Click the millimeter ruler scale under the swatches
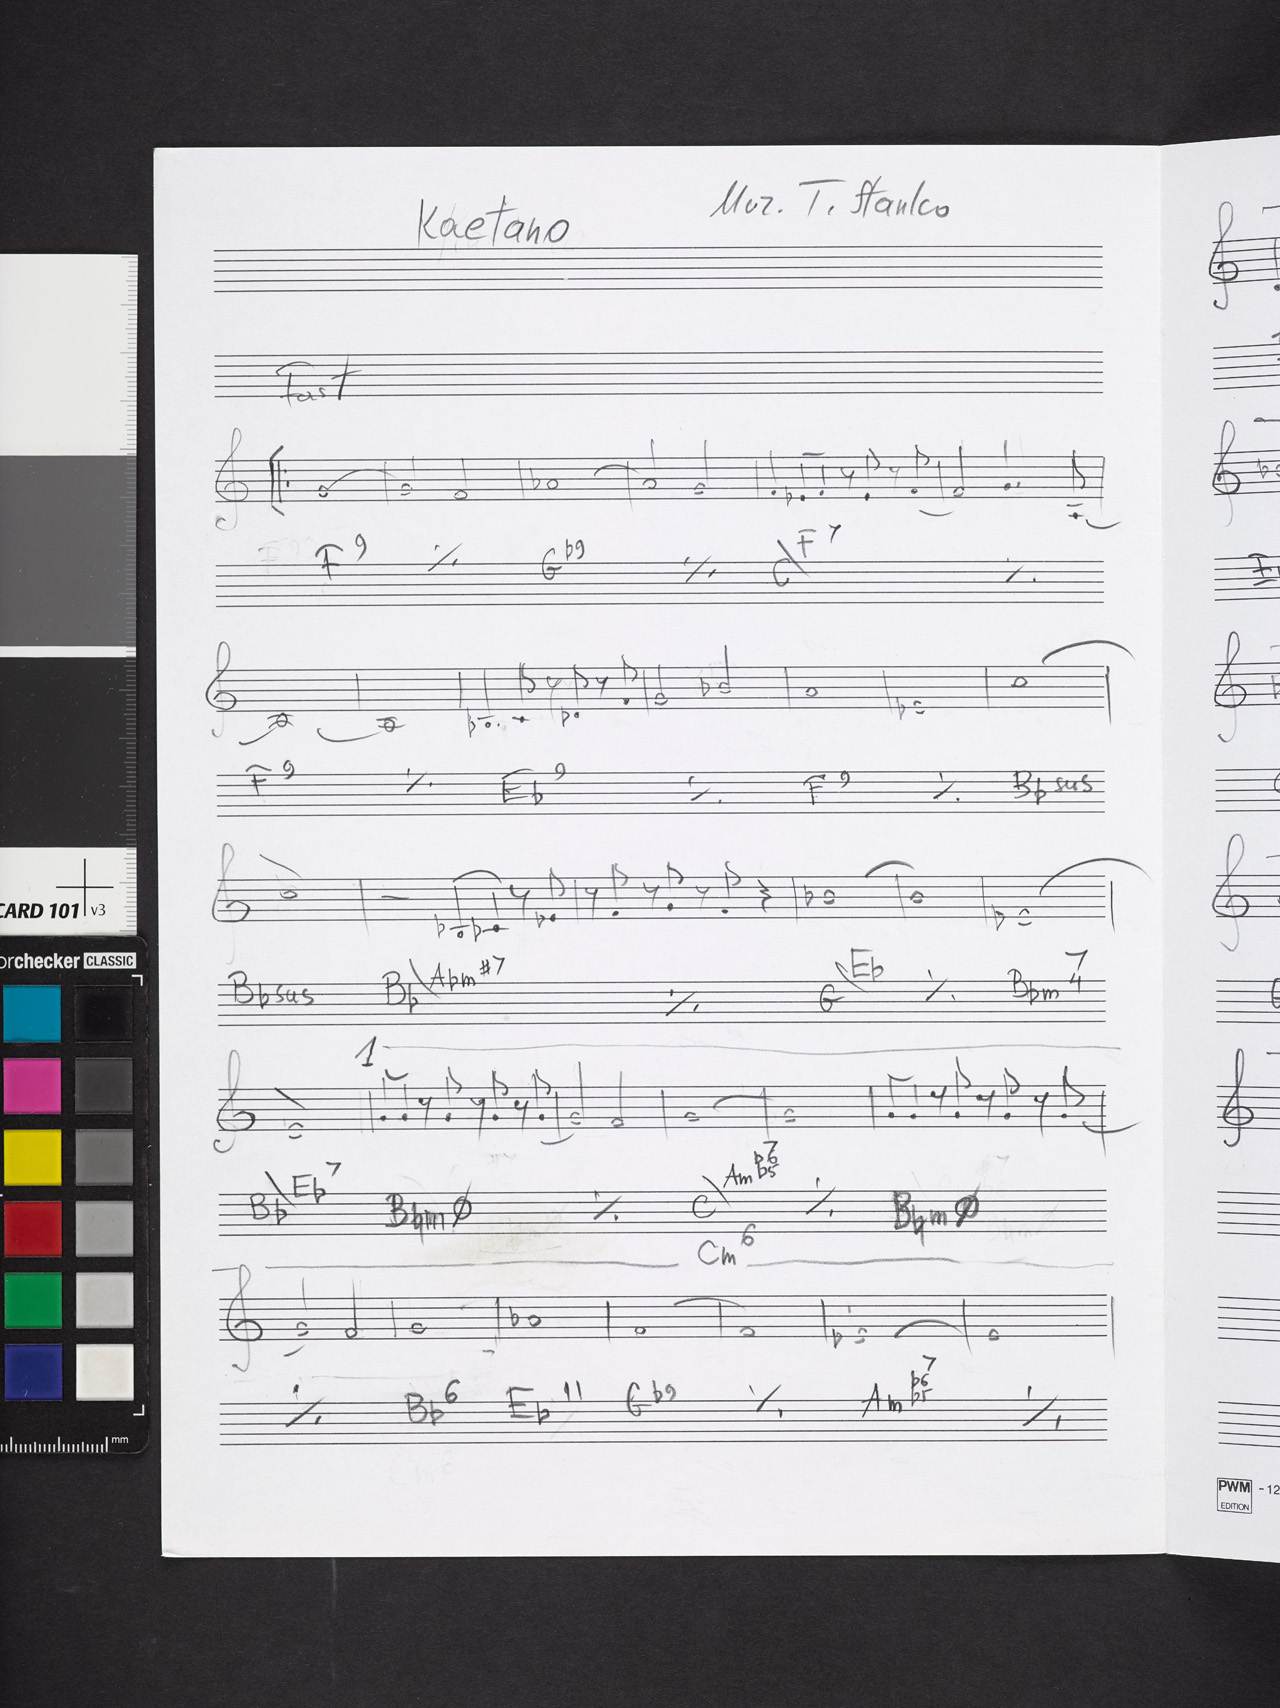The image size is (1280, 1708). point(65,1444)
